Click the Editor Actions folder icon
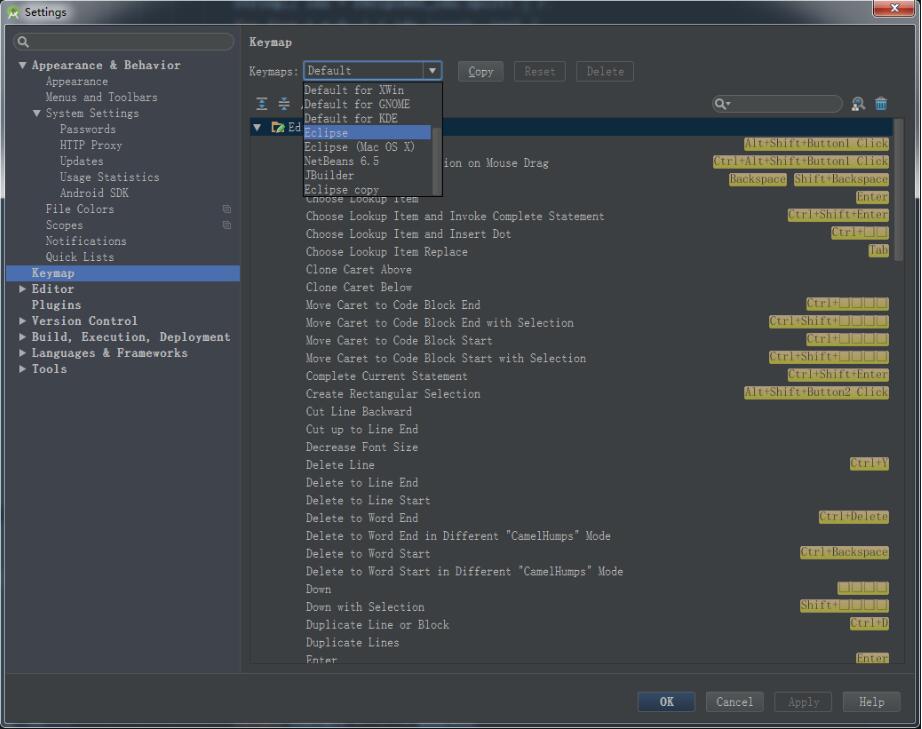This screenshot has height=729, width=922. 277,127
